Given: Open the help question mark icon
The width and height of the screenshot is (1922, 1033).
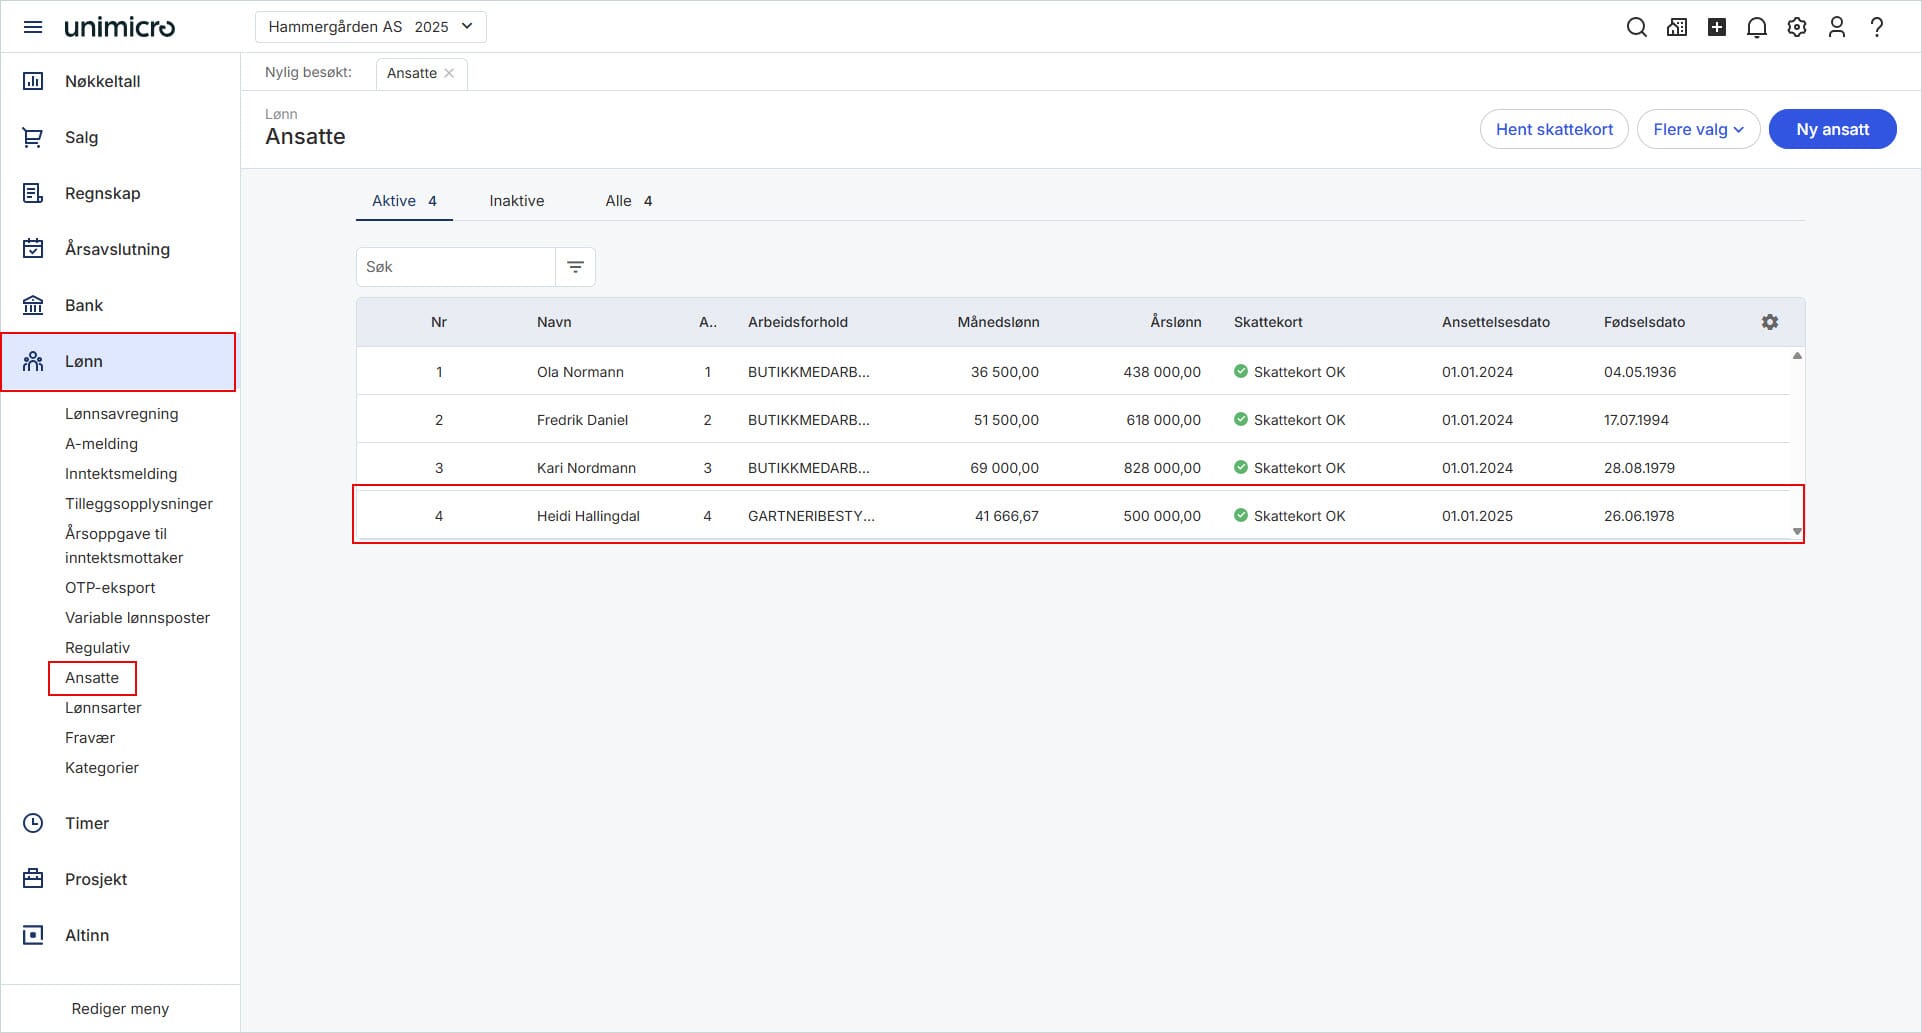Looking at the screenshot, I should (1876, 27).
